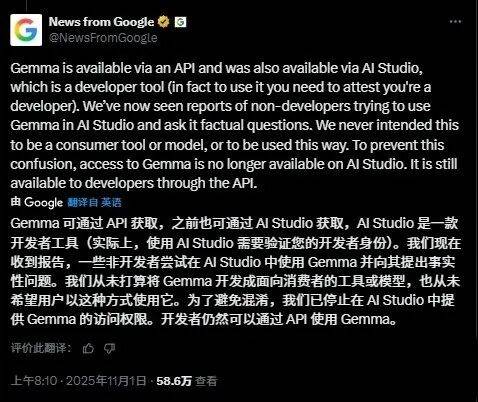Click the English line starting "Gemma is available"

pyautogui.click(x=217, y=68)
